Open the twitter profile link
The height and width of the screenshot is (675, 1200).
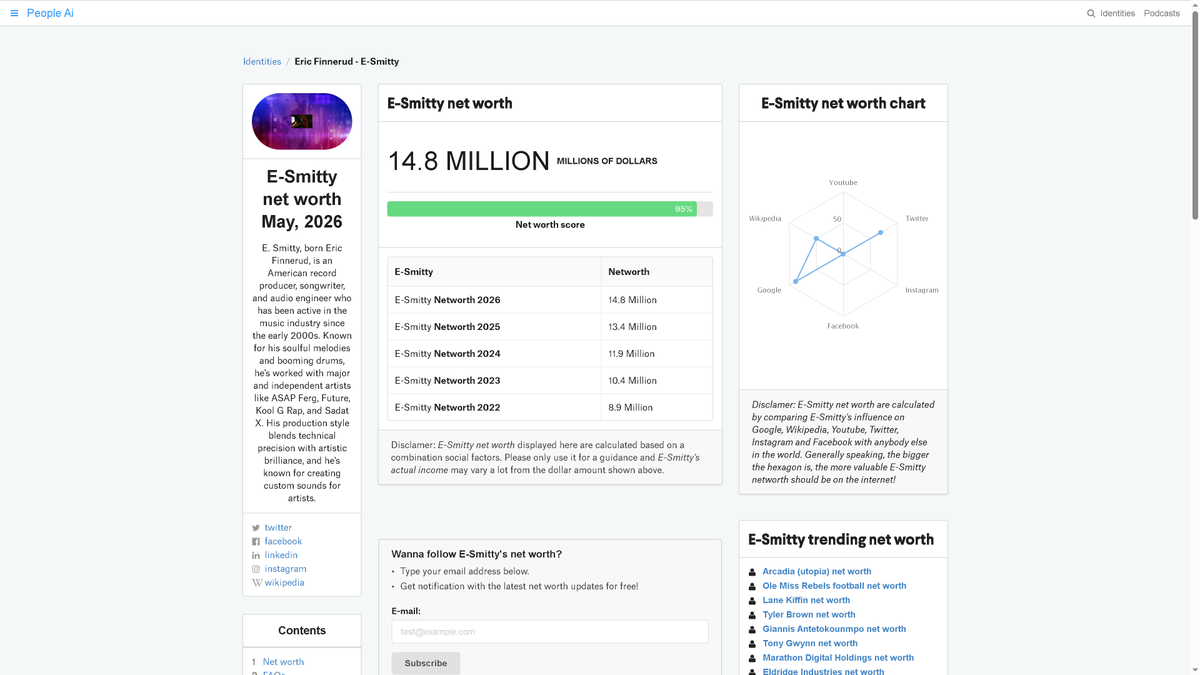278,528
